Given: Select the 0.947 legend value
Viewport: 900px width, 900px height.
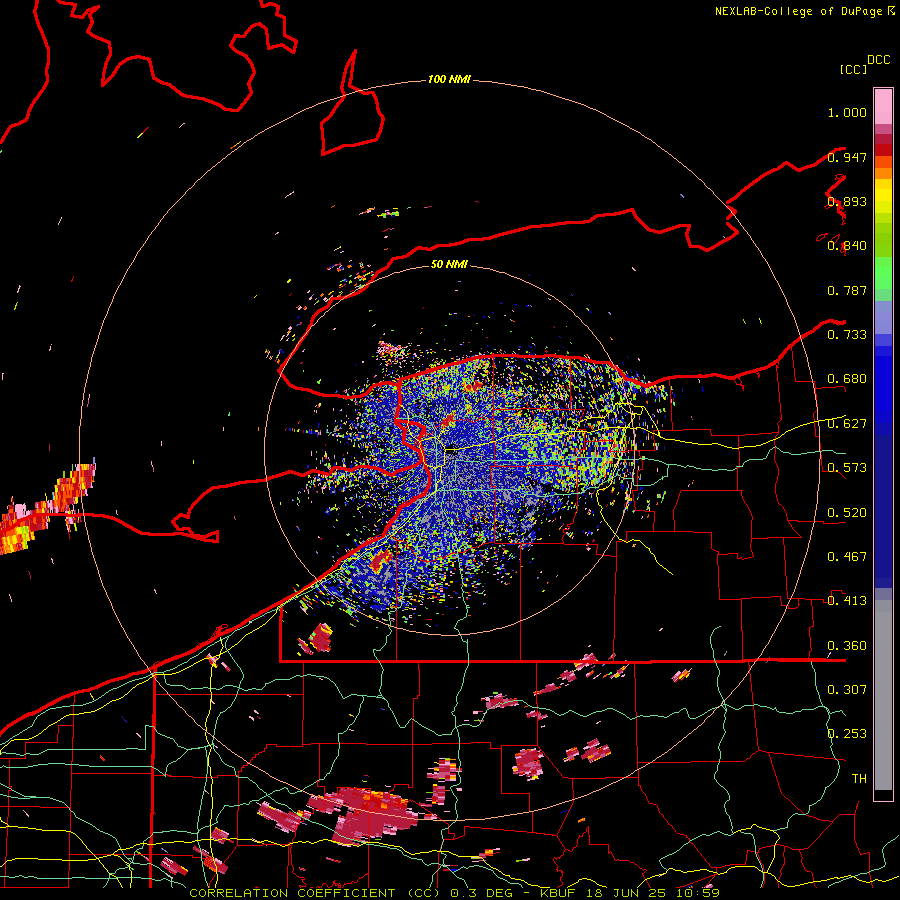Looking at the screenshot, I should click(847, 157).
